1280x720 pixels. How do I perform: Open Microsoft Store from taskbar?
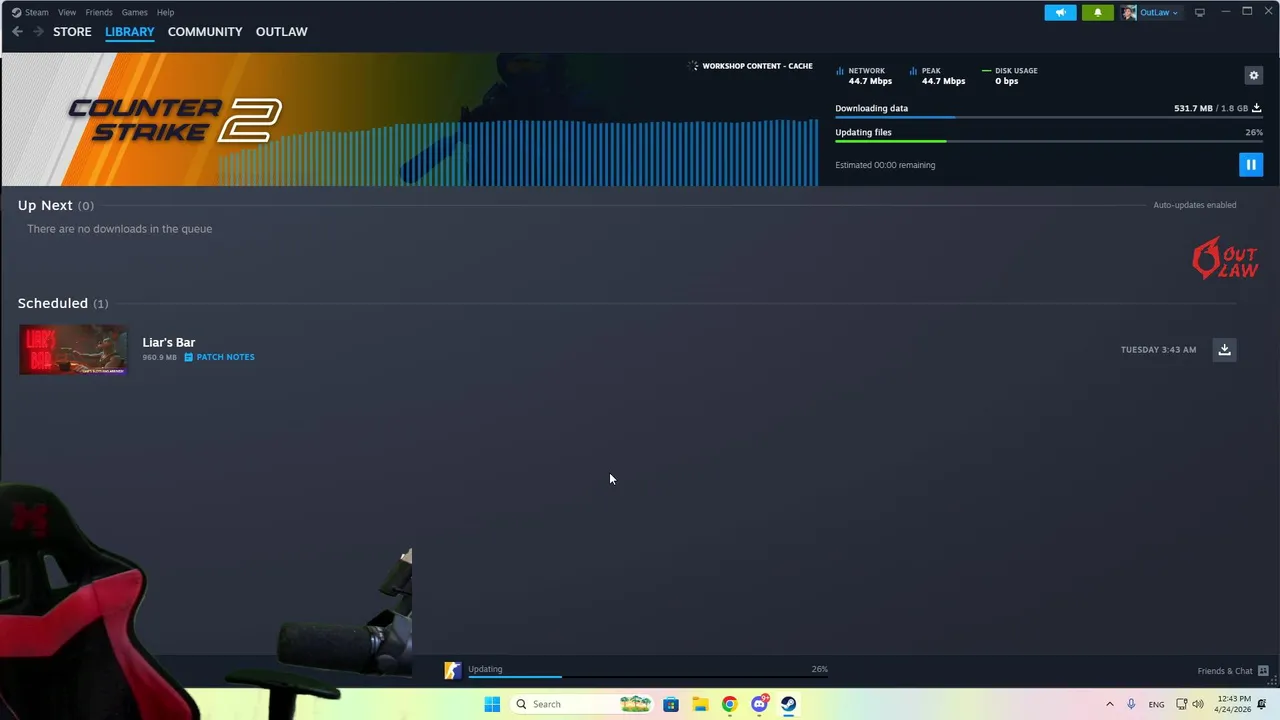671,704
